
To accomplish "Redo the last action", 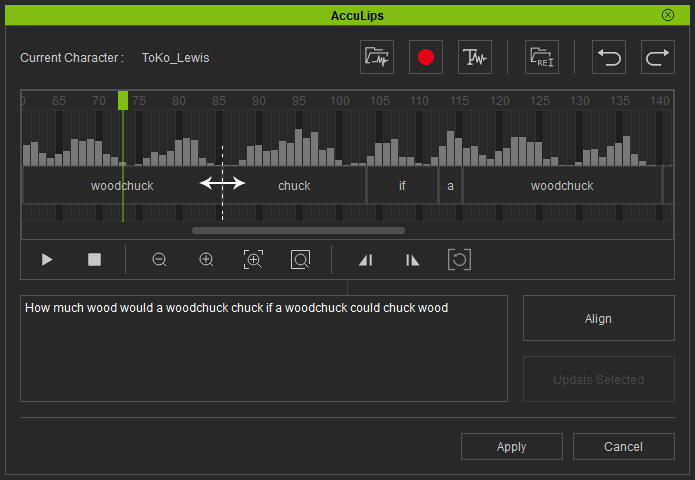I will pos(657,57).
